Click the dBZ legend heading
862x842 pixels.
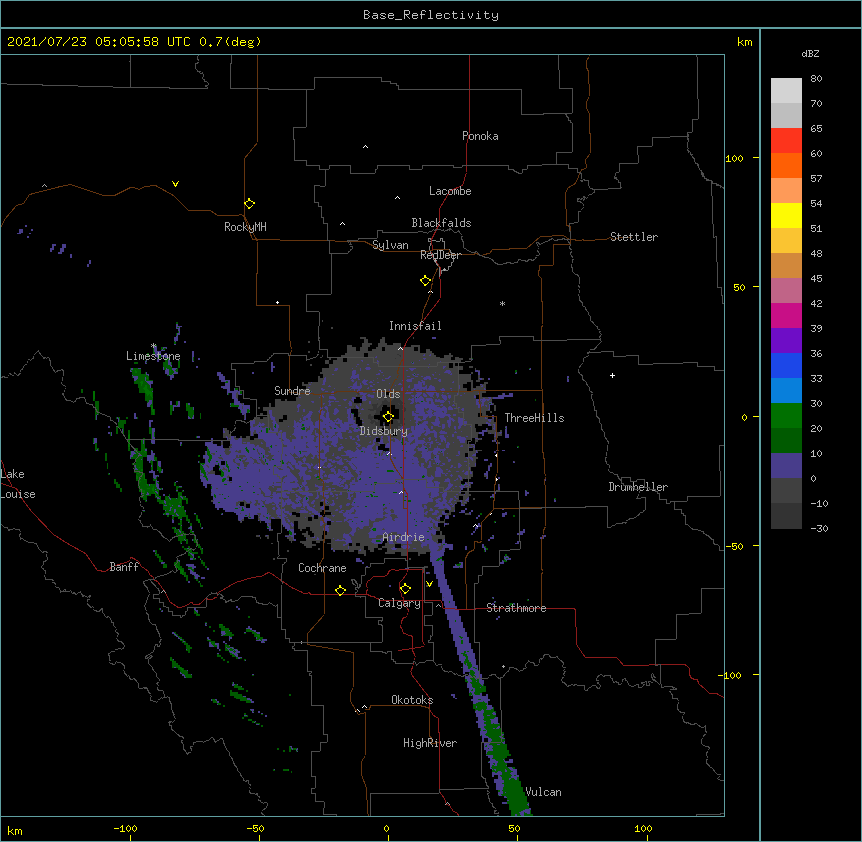coord(810,53)
